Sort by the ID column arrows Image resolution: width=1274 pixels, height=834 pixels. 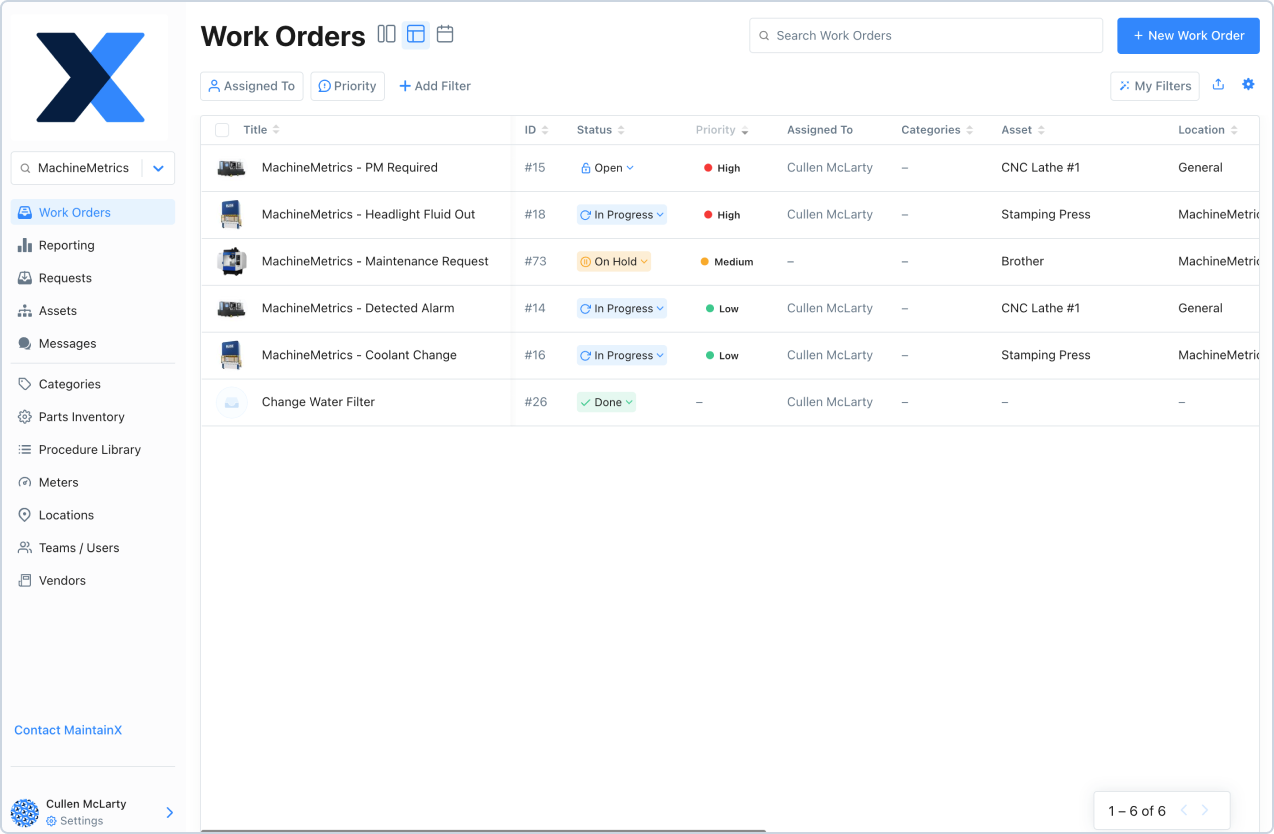point(545,130)
